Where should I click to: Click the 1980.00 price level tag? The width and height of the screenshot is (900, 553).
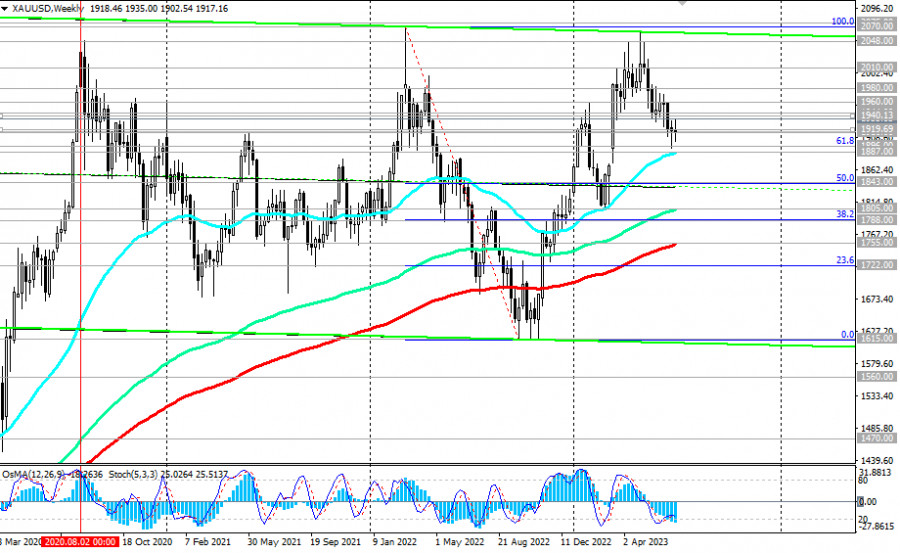(876, 88)
